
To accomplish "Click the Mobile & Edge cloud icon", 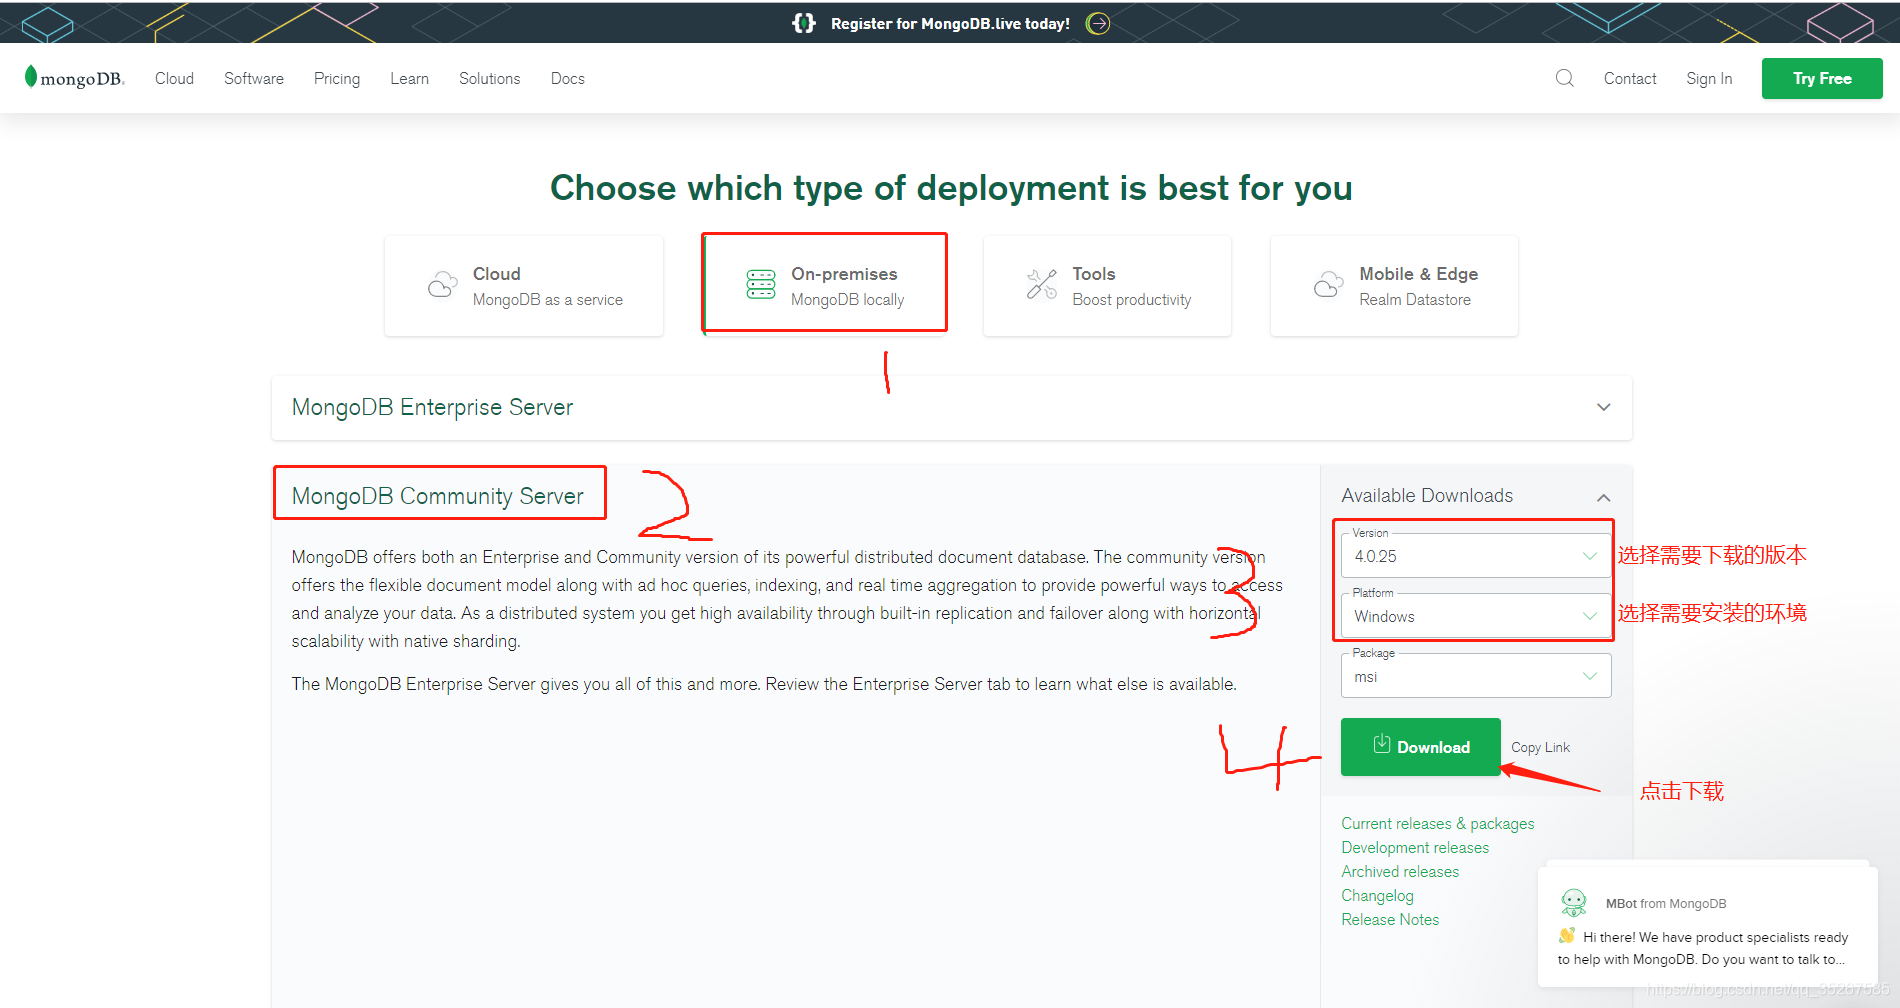I will pos(1328,285).
